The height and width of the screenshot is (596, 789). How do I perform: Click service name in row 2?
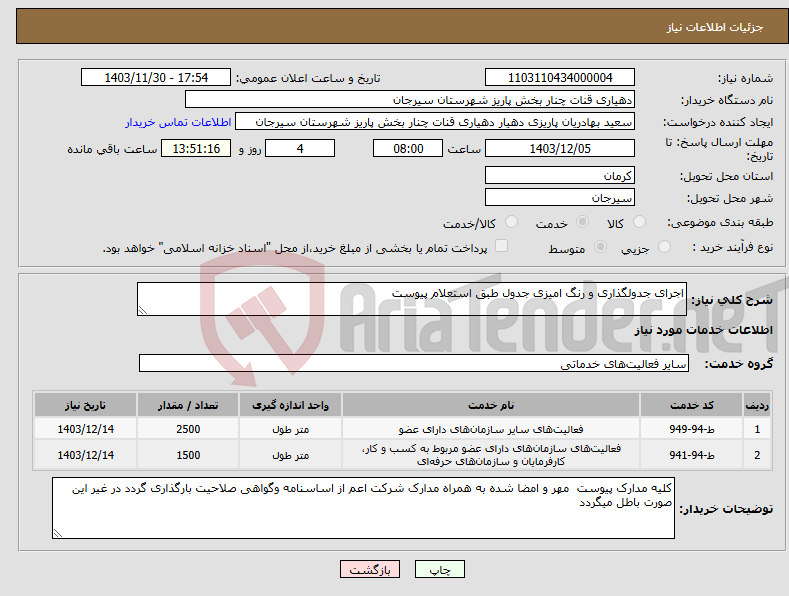pos(491,455)
